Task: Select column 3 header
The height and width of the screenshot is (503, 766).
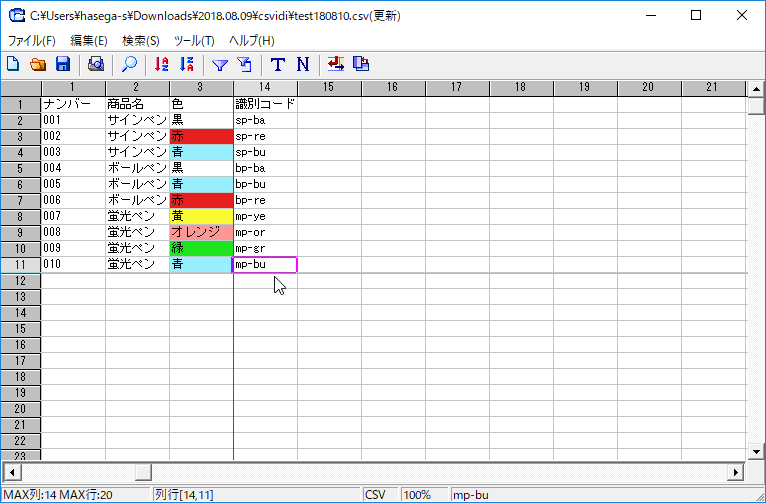Action: [201, 88]
